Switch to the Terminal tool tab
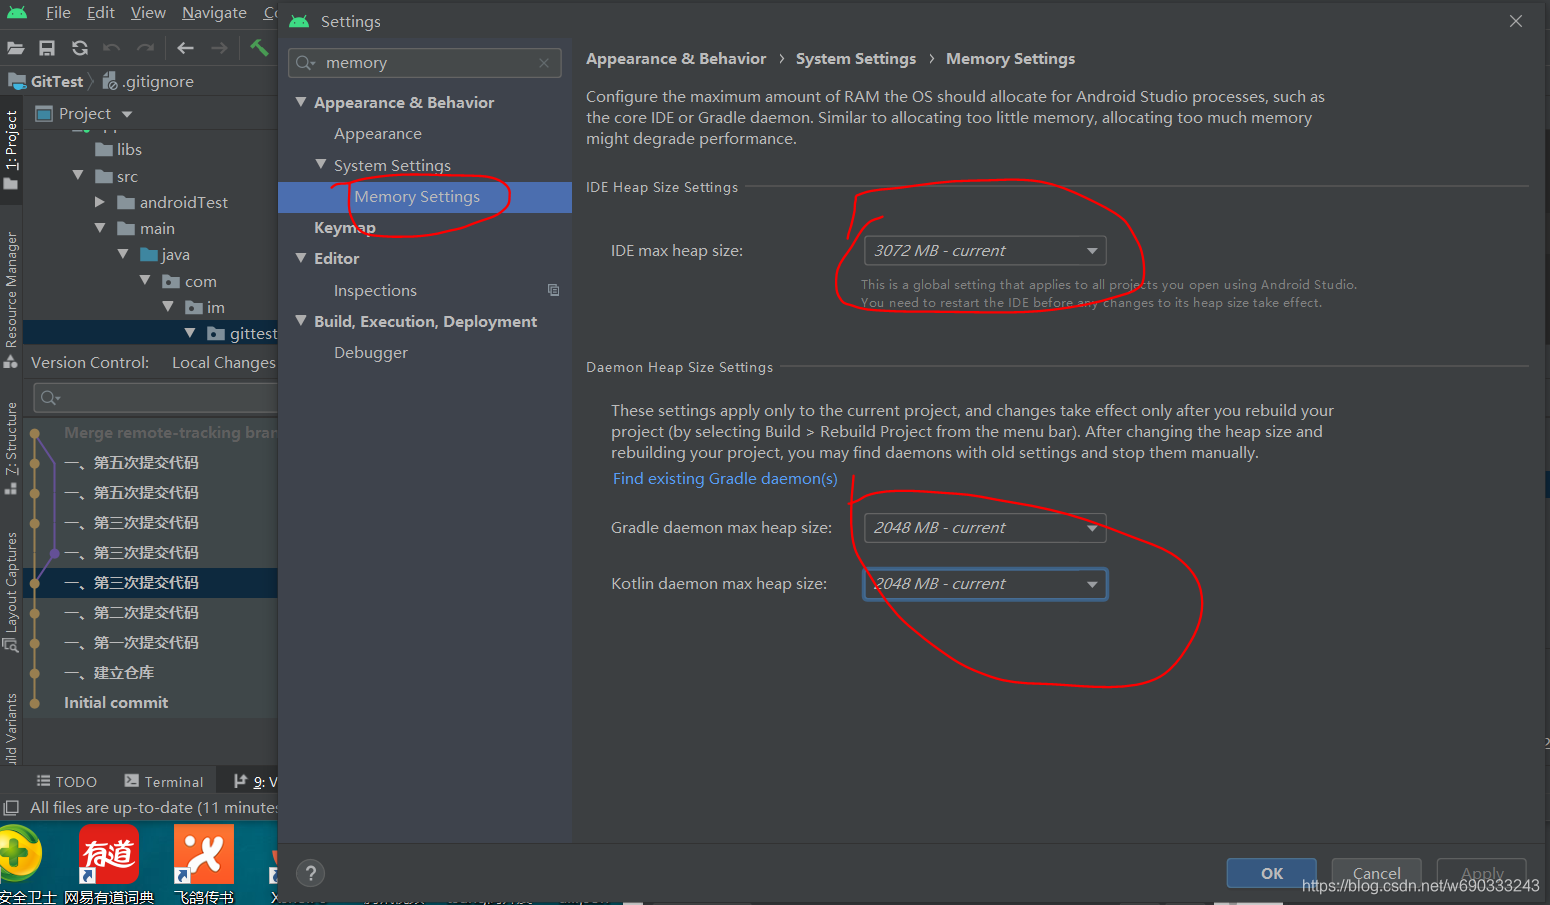The width and height of the screenshot is (1550, 905). 164,781
